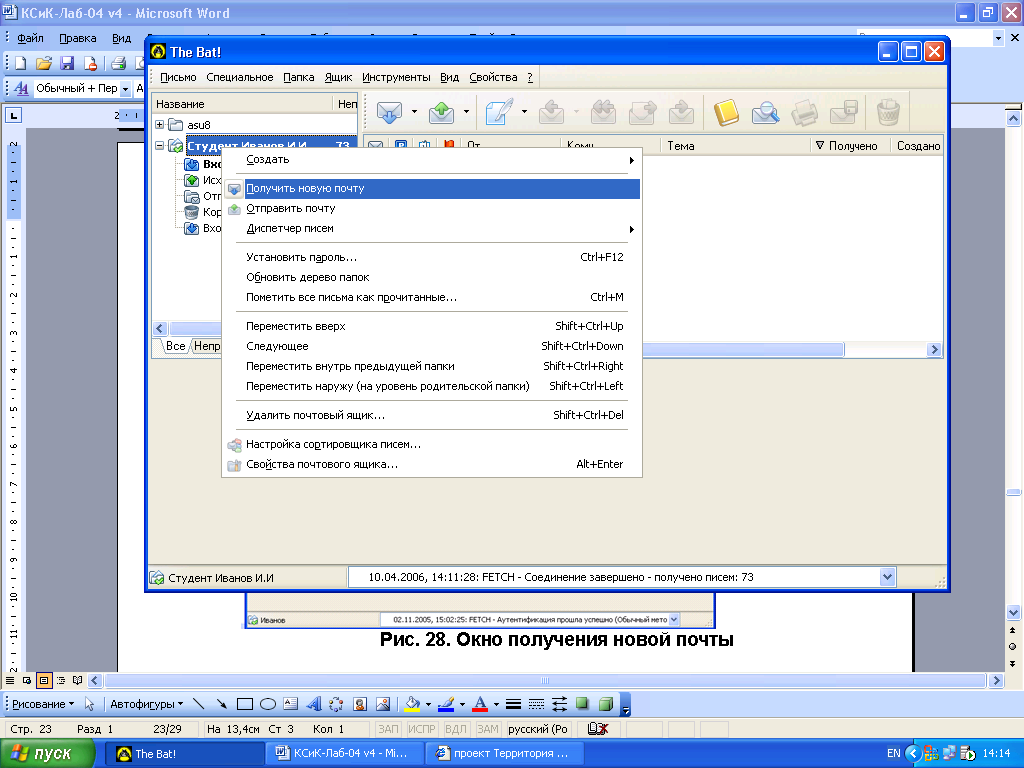This screenshot has width=1024, height=768.
Task: Open the Word Правка menu
Action: (x=78, y=39)
